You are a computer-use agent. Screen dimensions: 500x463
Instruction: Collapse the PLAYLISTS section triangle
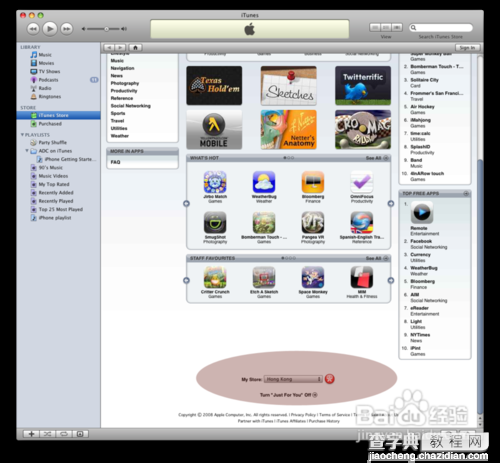pos(22,135)
